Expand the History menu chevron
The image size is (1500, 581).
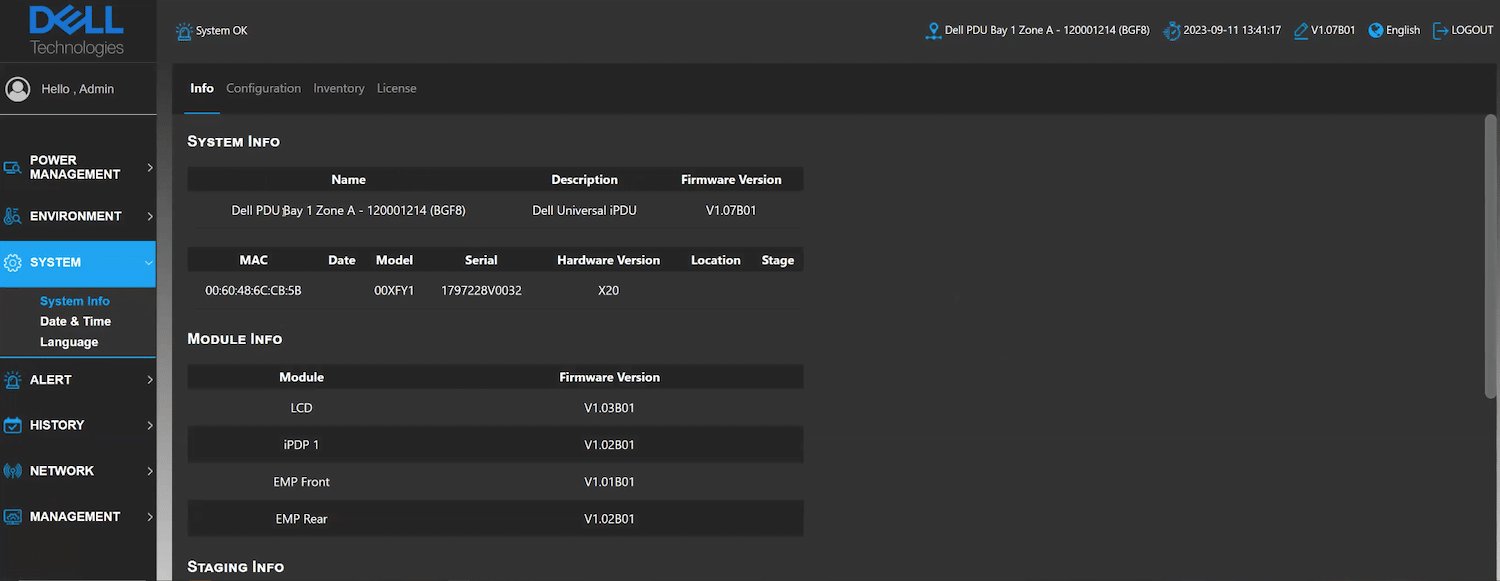coord(150,425)
